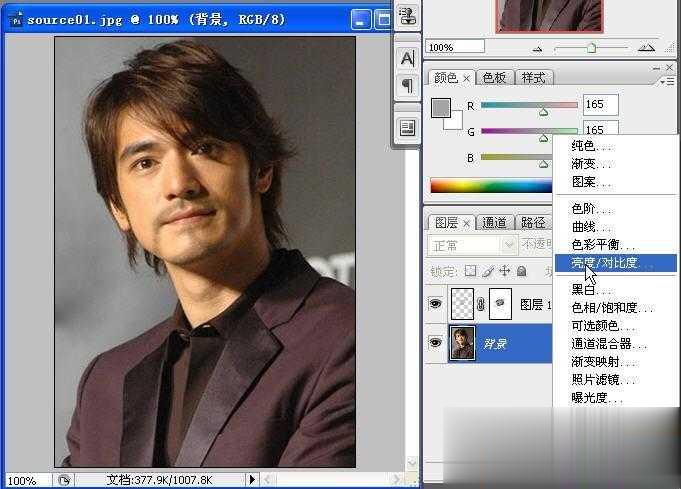This screenshot has height=489, width=681.
Task: Click the Navigator zoom field showing 100%
Action: pyautogui.click(x=455, y=46)
